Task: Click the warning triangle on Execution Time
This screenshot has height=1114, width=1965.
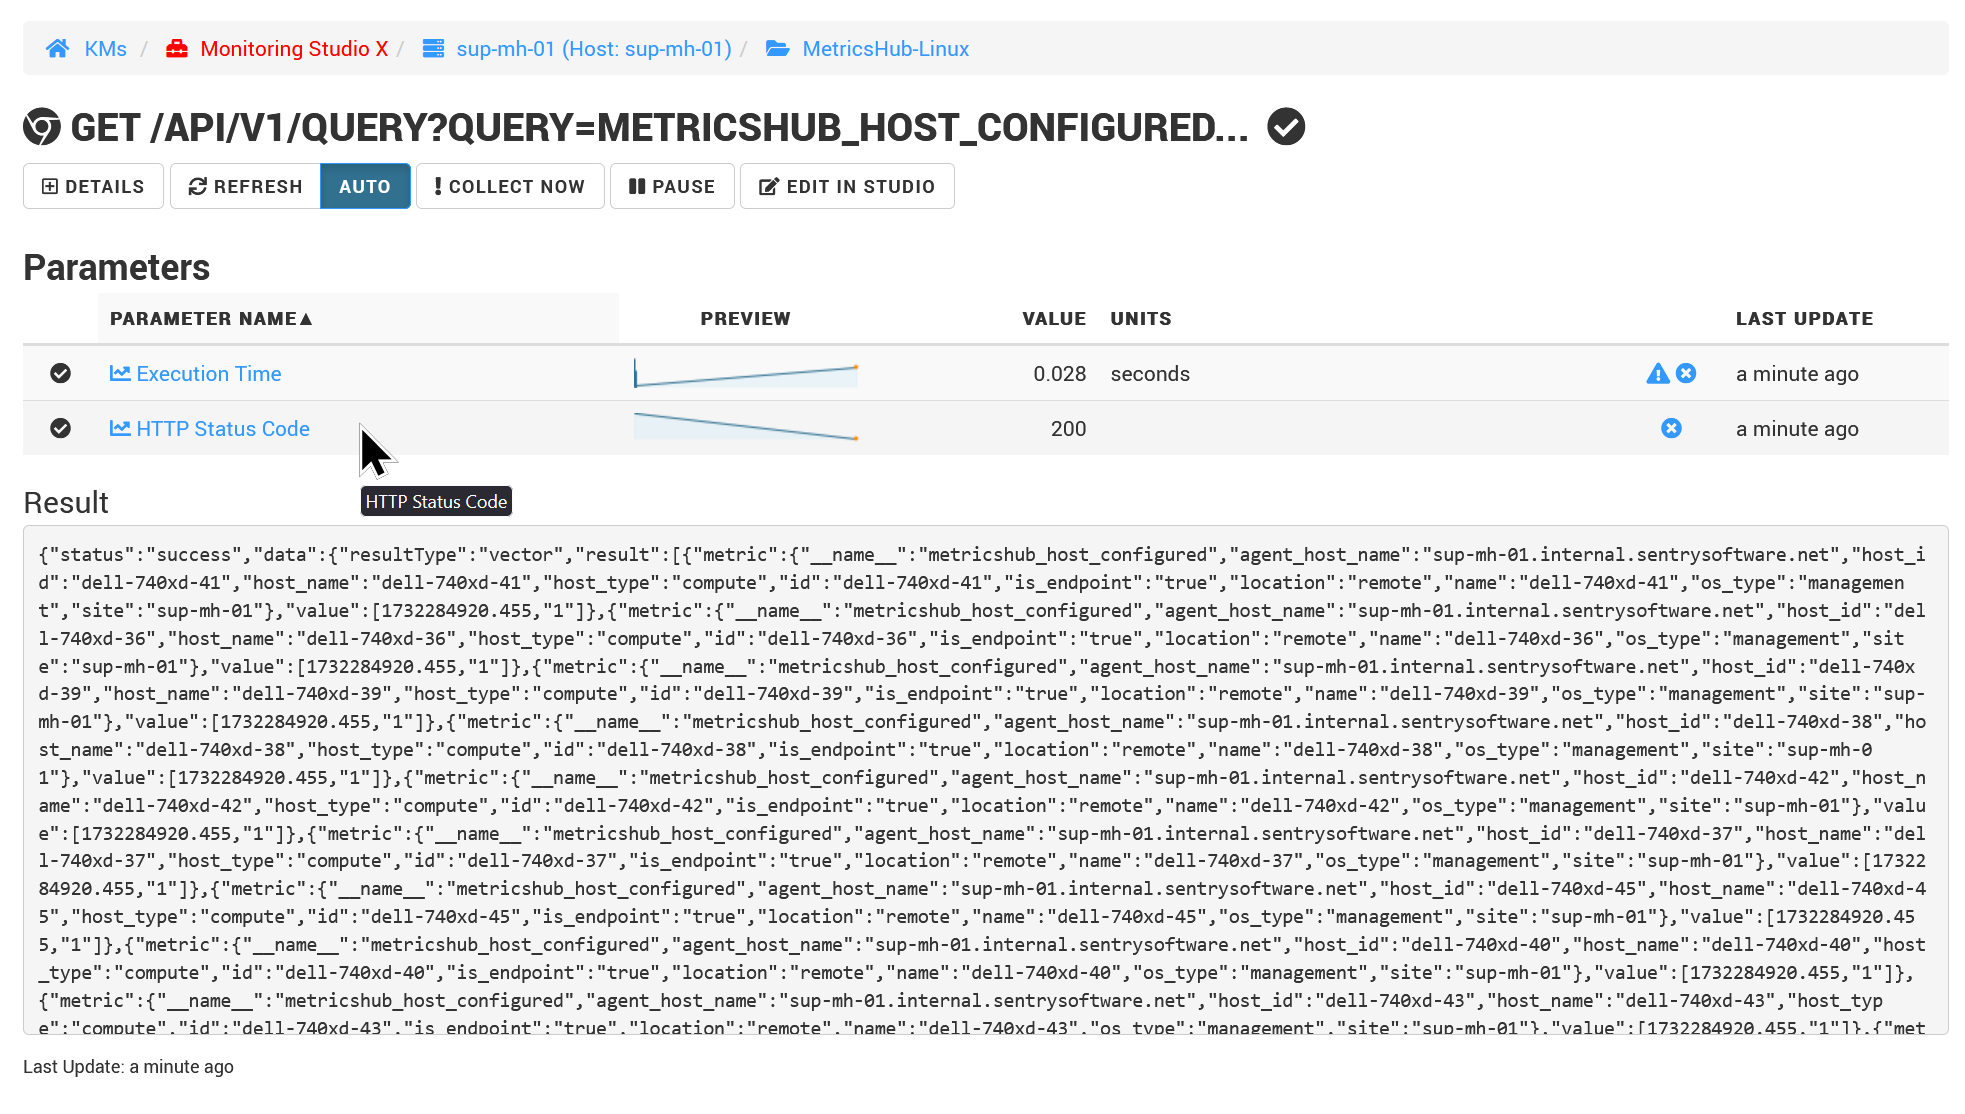Action: (x=1657, y=374)
